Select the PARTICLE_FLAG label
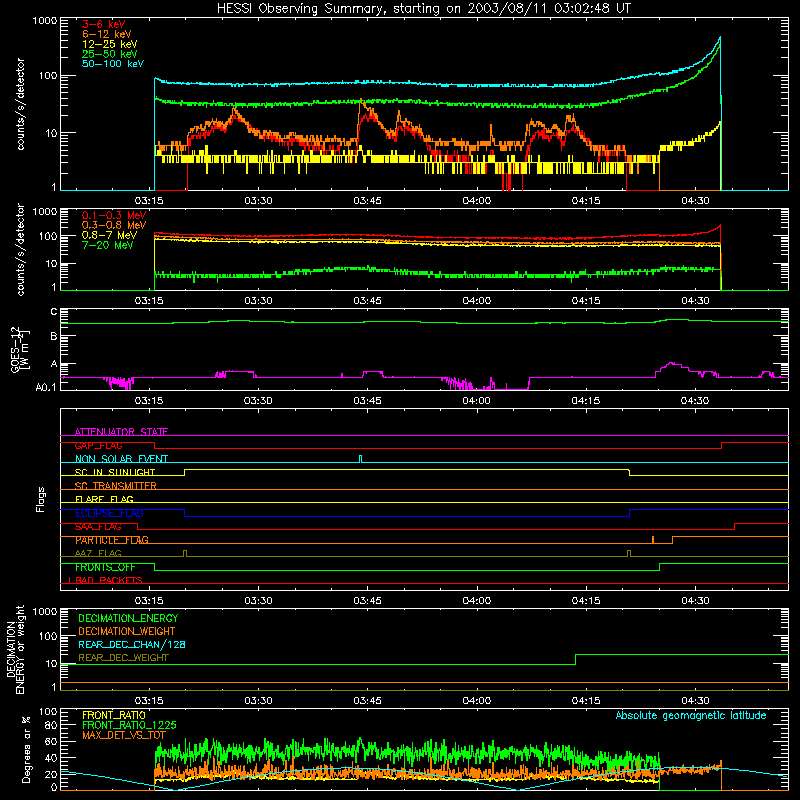The width and height of the screenshot is (800, 800). [x=111, y=540]
